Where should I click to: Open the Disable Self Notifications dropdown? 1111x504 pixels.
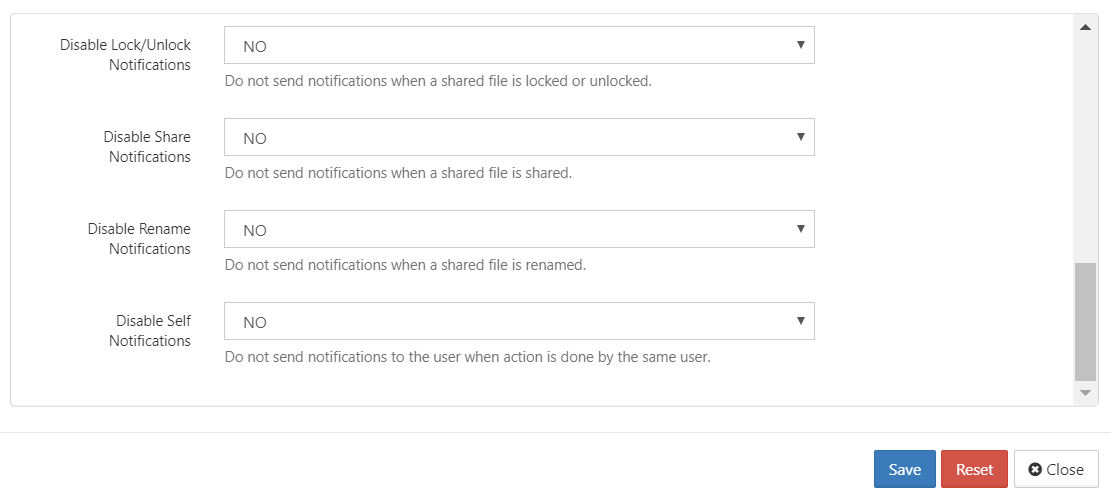point(519,322)
